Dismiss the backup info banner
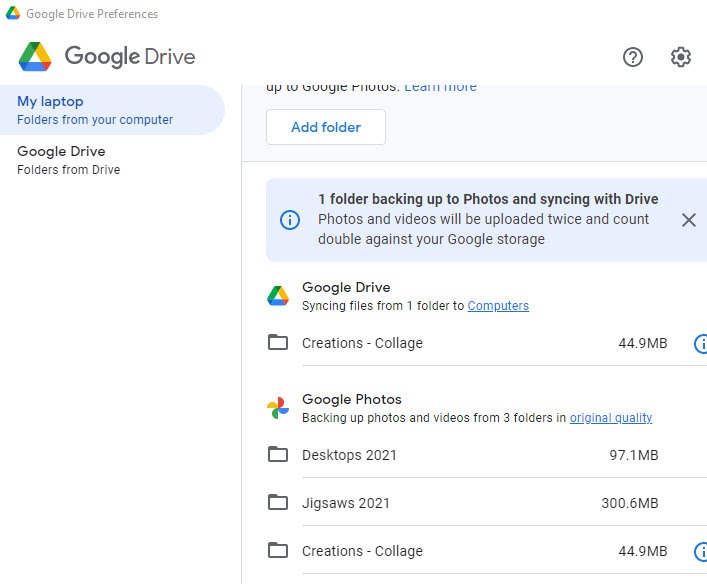Screen dimensions: 707x584 688,220
